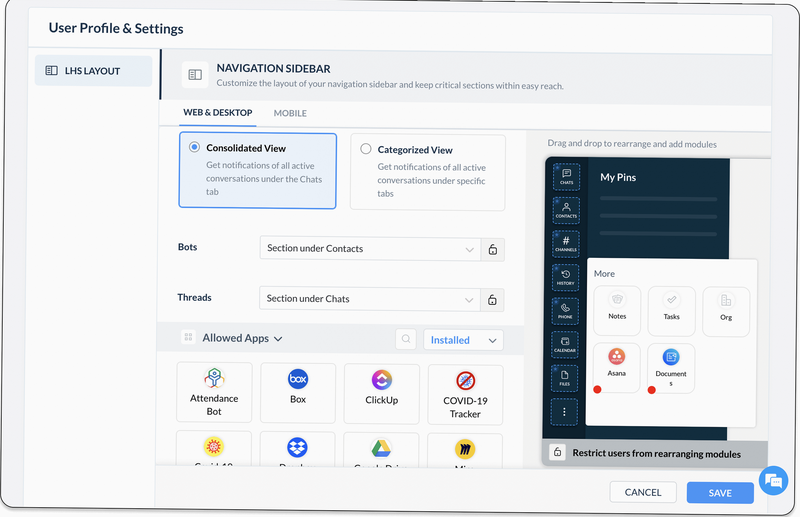This screenshot has height=517, width=800.
Task: Click the Drag and drop to rearrange text
Action: [x=632, y=144]
